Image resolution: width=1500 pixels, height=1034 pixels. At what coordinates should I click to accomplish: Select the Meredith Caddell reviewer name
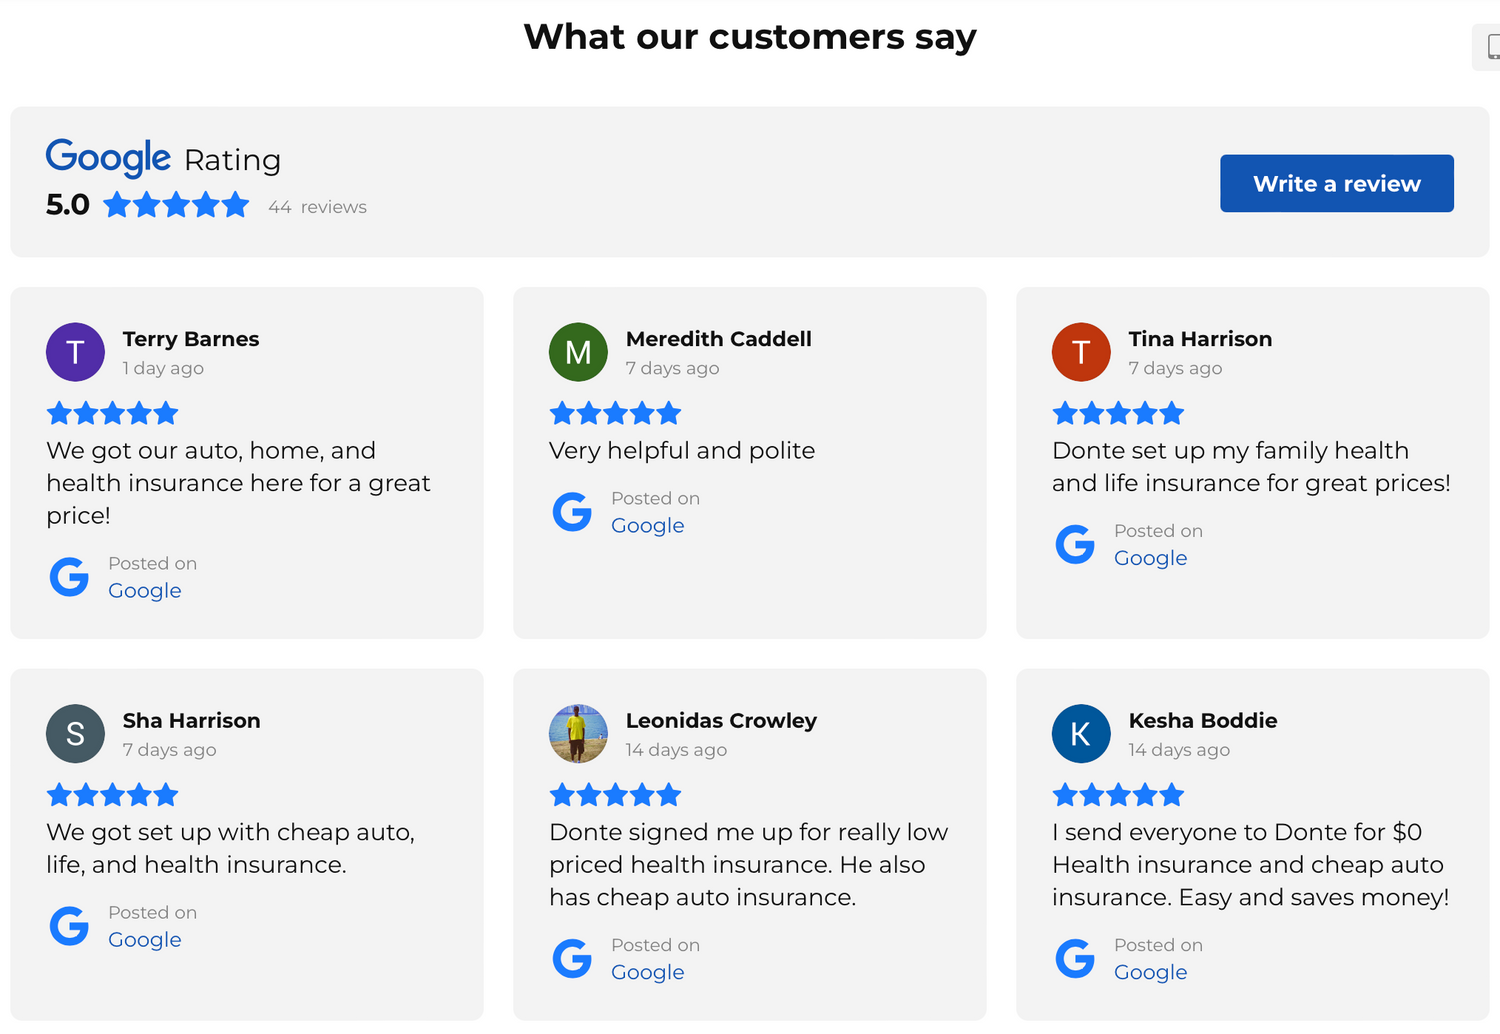point(718,339)
